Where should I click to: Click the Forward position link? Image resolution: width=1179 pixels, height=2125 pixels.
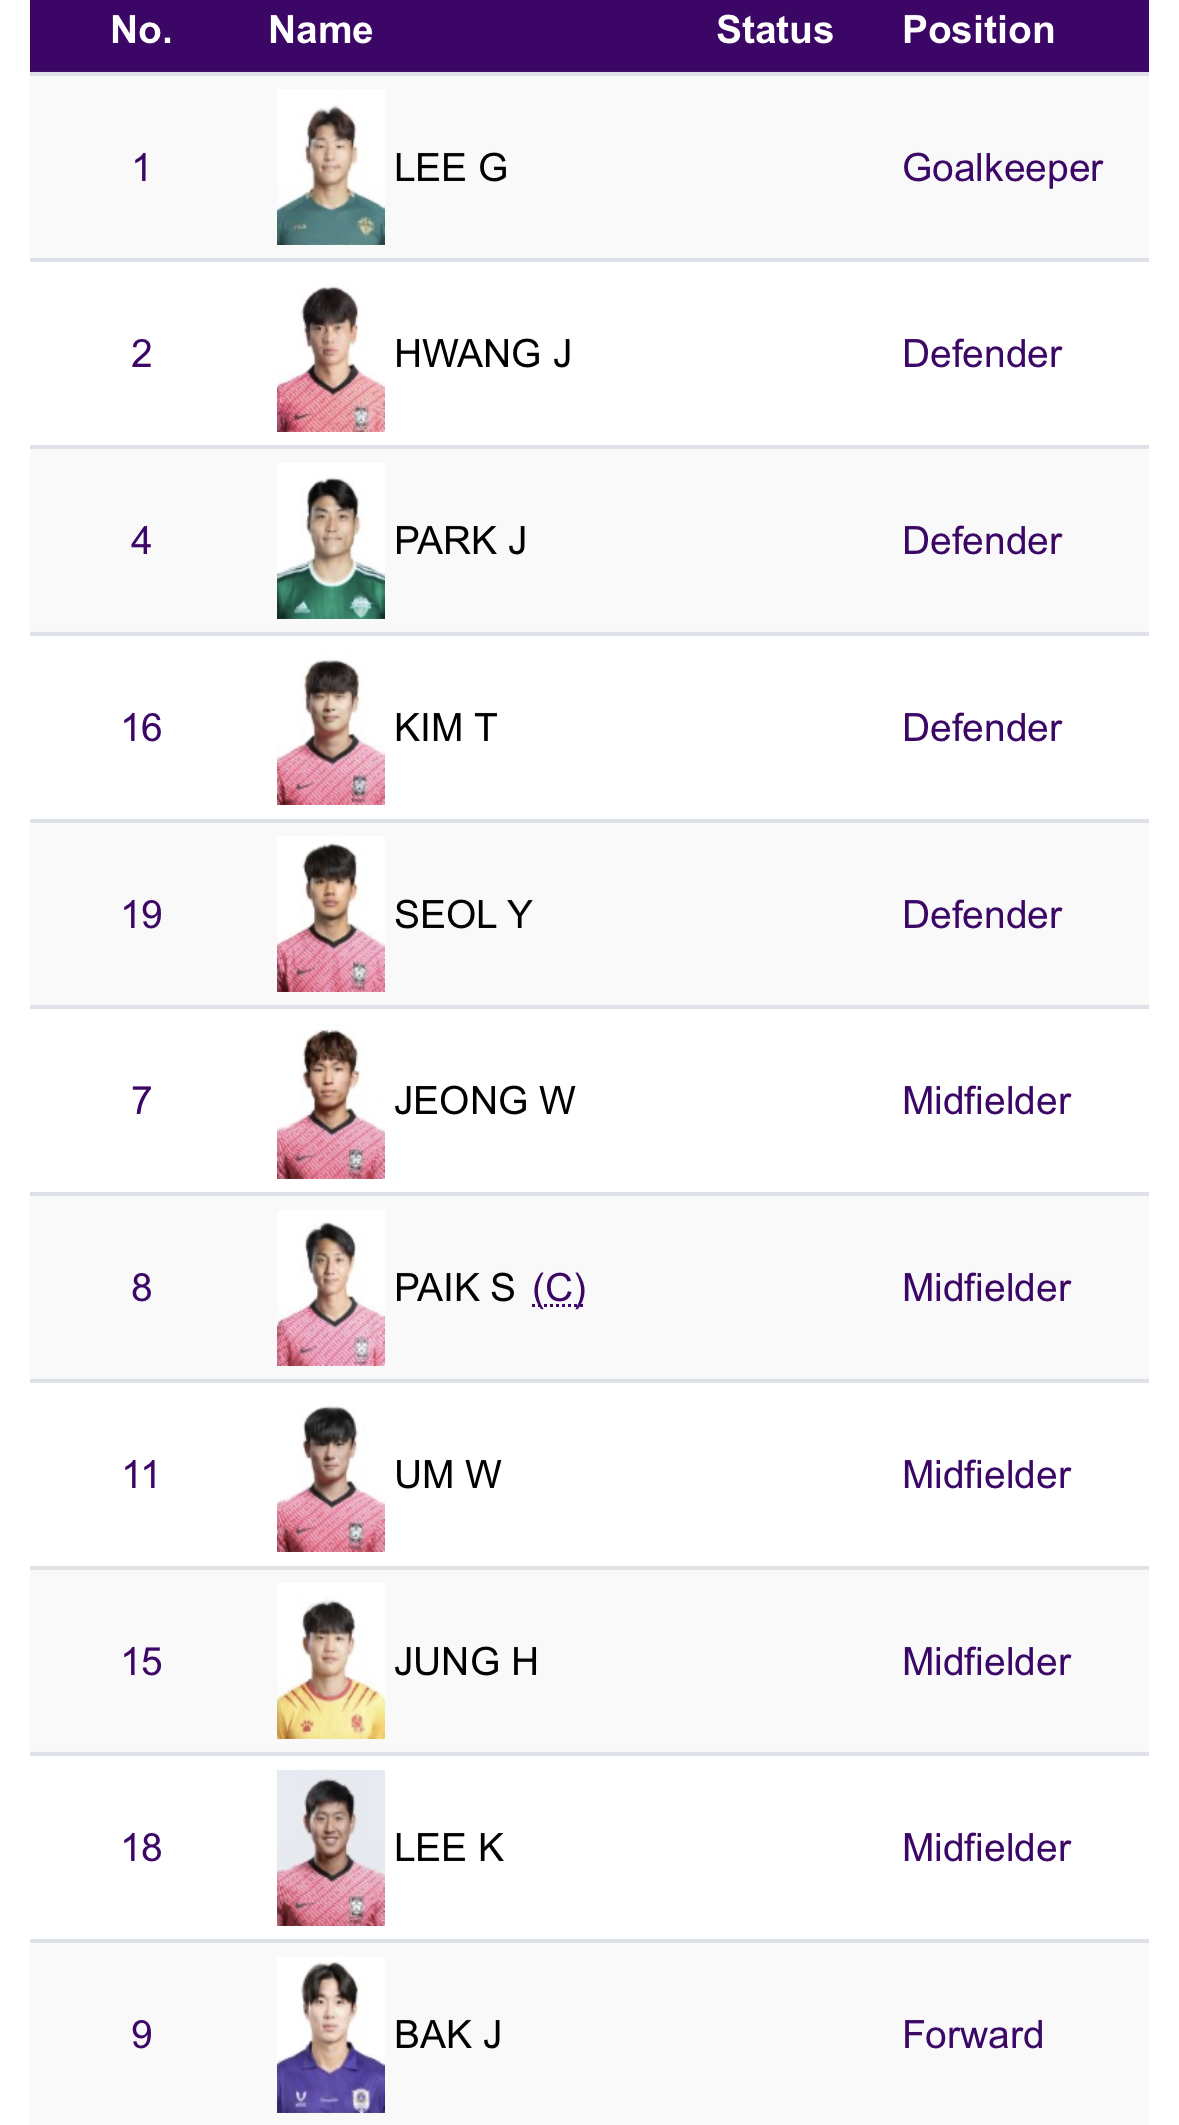[x=972, y=2035]
